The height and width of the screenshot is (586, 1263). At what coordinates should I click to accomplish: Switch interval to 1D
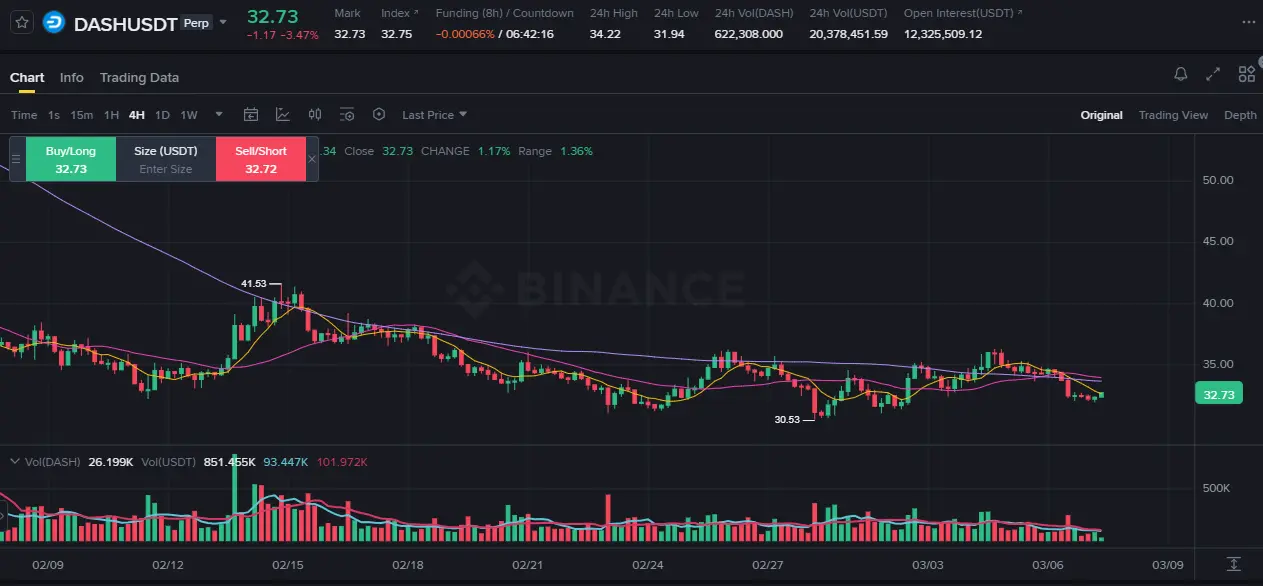pyautogui.click(x=162, y=115)
